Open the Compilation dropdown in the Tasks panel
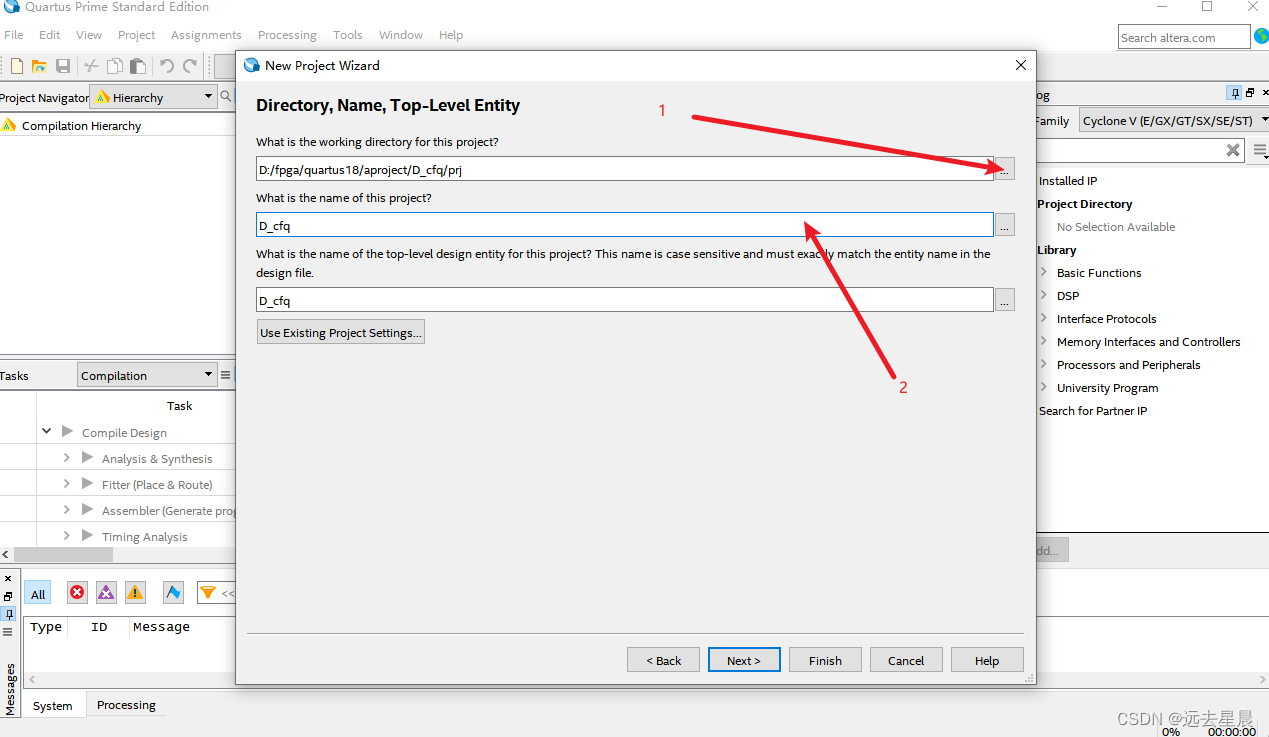Screen dimensions: 1269x737 [147, 375]
